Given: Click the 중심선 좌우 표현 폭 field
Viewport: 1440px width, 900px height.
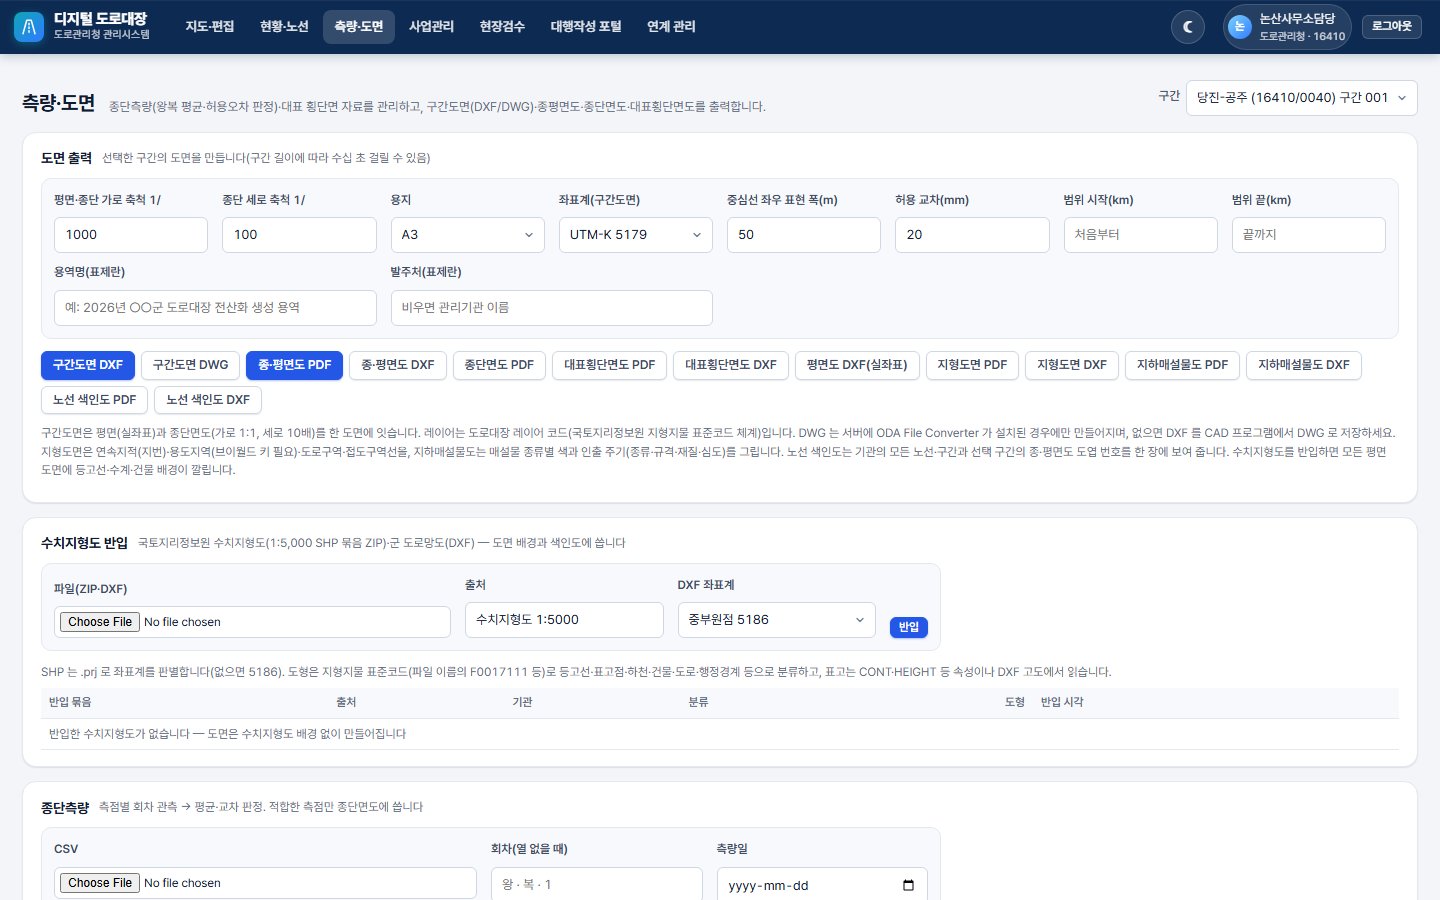Looking at the screenshot, I should [804, 235].
